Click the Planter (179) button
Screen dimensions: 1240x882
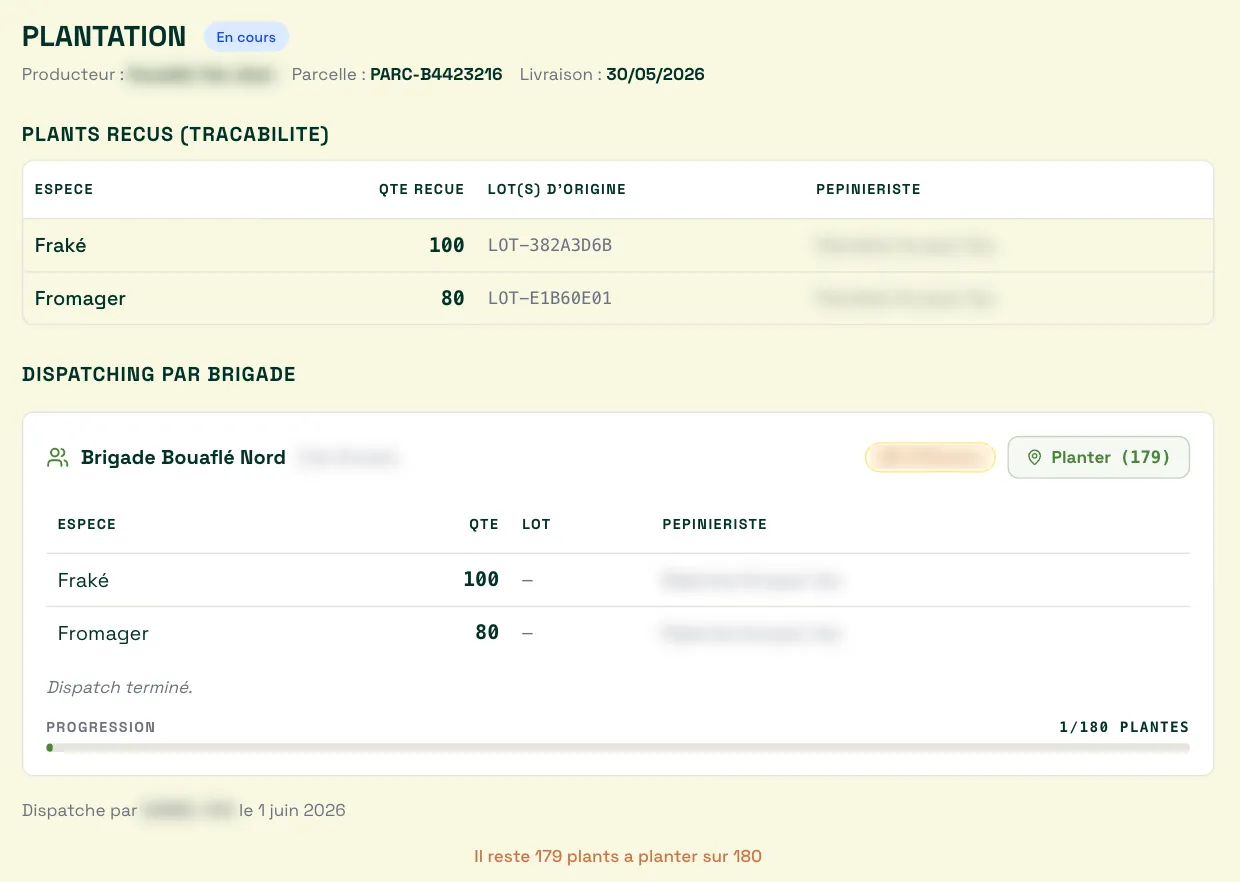point(1098,457)
